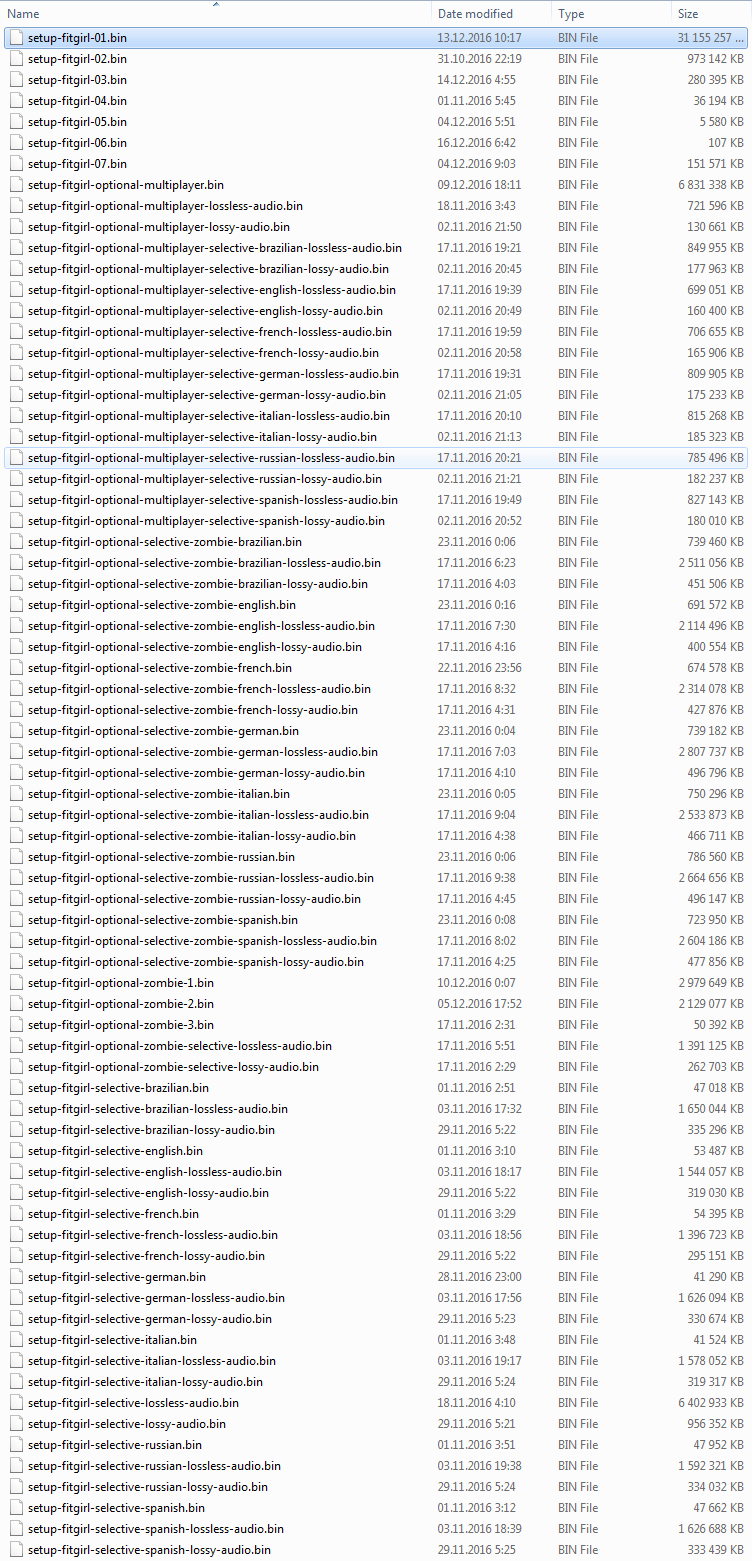Sort files by the Name column header
752x1561 pixels.
click(24, 14)
